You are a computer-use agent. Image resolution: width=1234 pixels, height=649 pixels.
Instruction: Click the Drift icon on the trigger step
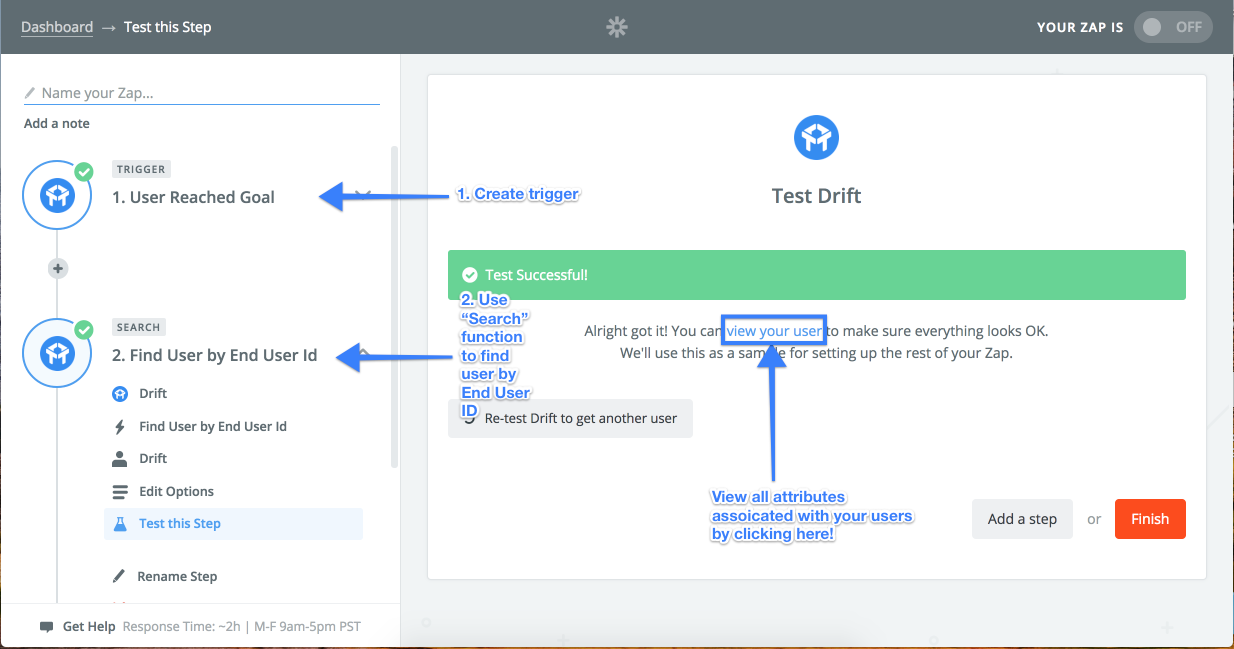coord(57,196)
